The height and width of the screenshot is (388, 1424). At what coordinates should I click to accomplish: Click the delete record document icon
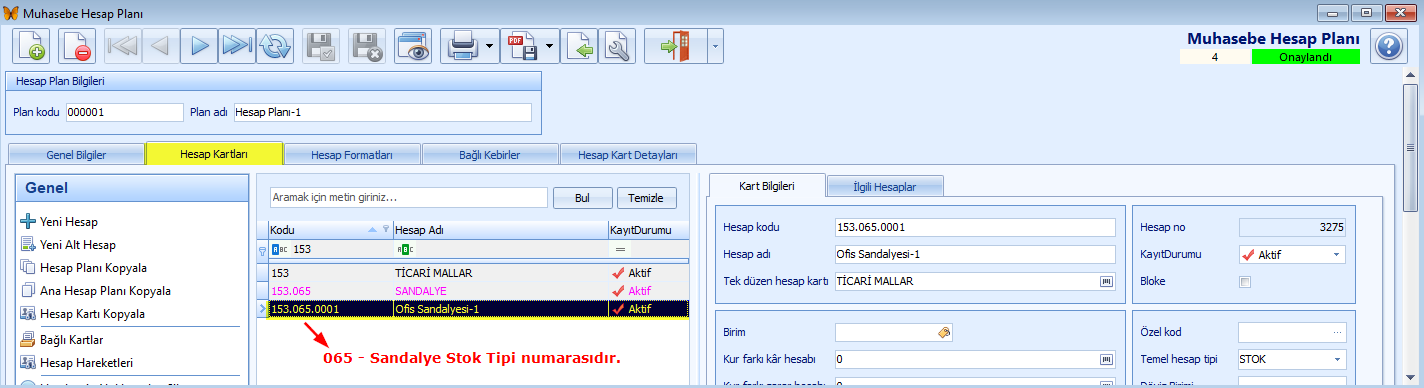pos(77,46)
